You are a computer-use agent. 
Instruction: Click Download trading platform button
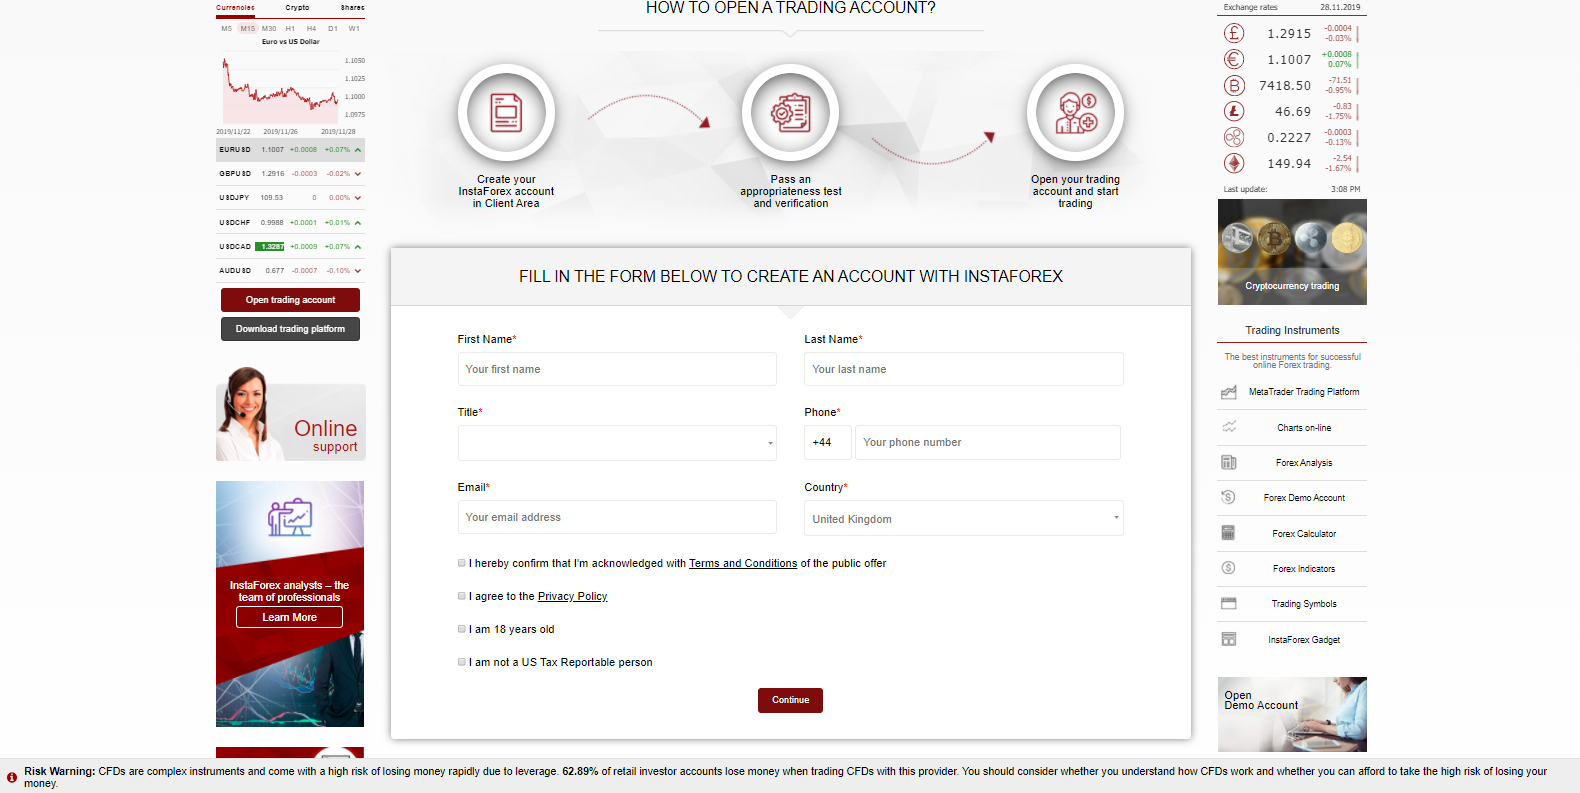(x=290, y=329)
